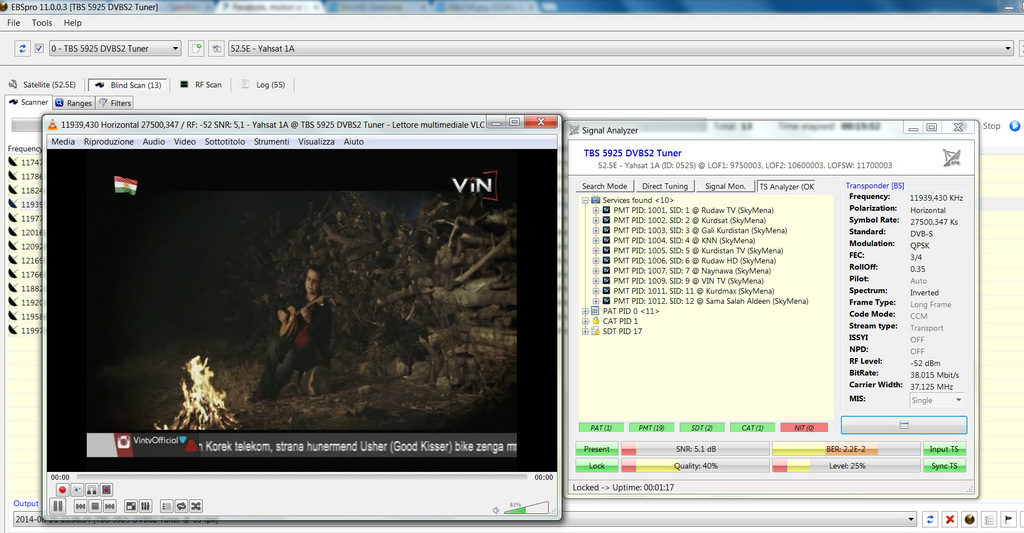Screen dimensions: 1024x533
Task: Toggle the tuner enable checkbox
Action: pos(39,48)
